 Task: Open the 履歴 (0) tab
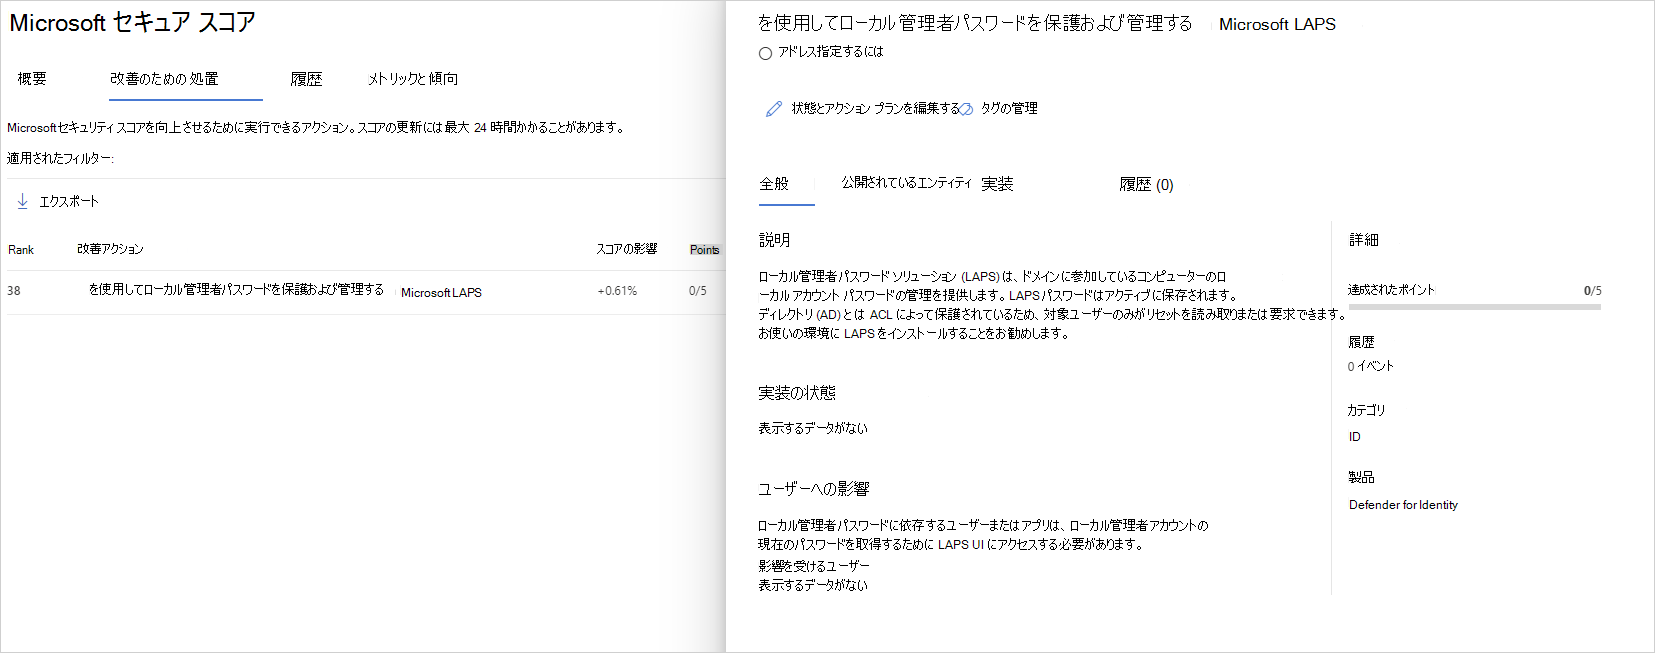click(1146, 184)
